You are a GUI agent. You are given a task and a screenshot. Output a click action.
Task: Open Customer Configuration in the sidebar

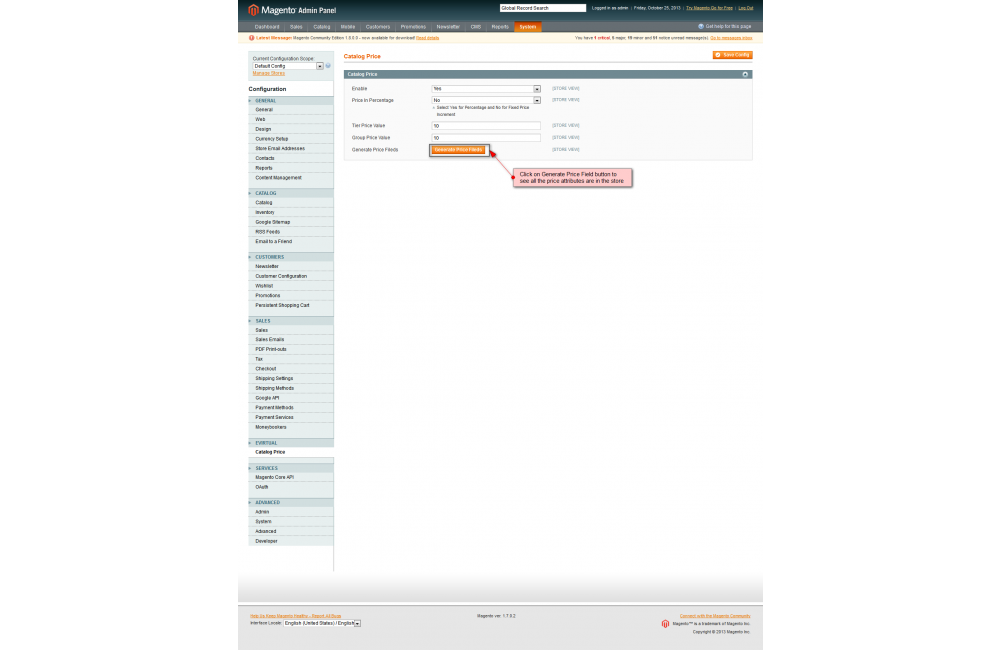[x=291, y=276]
